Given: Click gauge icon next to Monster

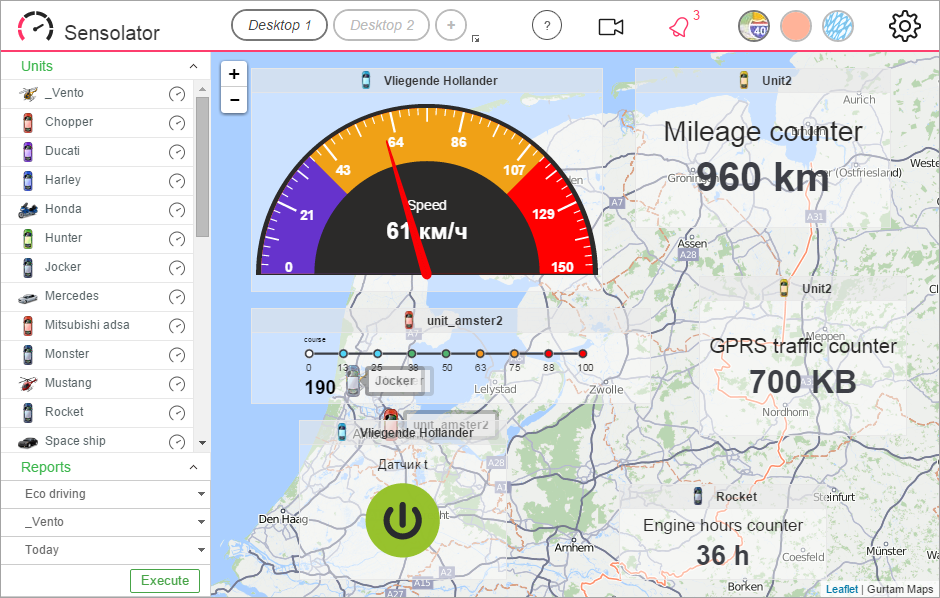Looking at the screenshot, I should pos(177,355).
